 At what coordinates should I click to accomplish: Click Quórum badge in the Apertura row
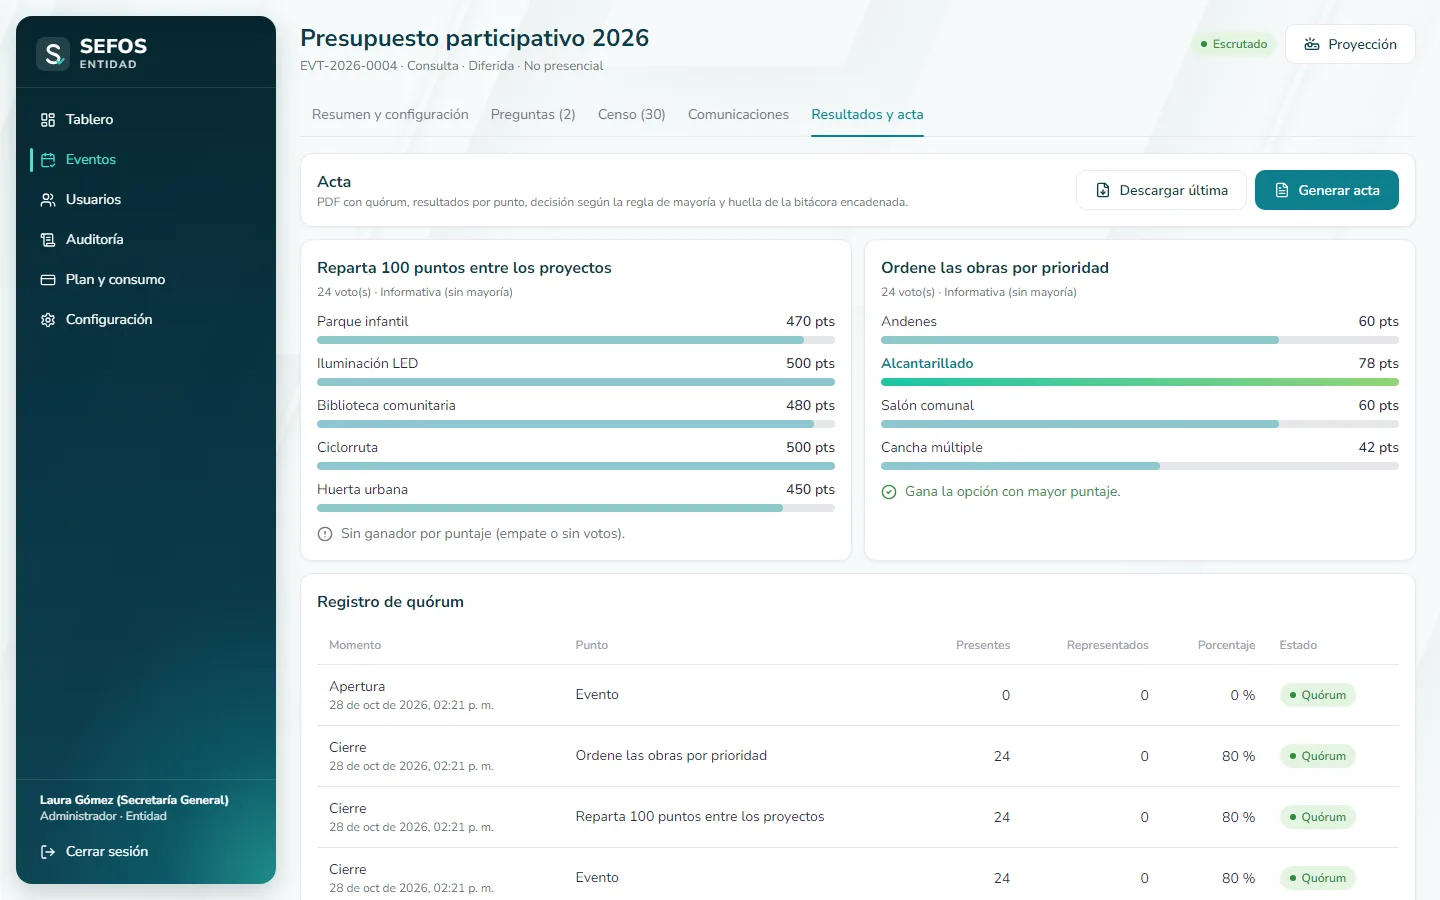point(1317,695)
